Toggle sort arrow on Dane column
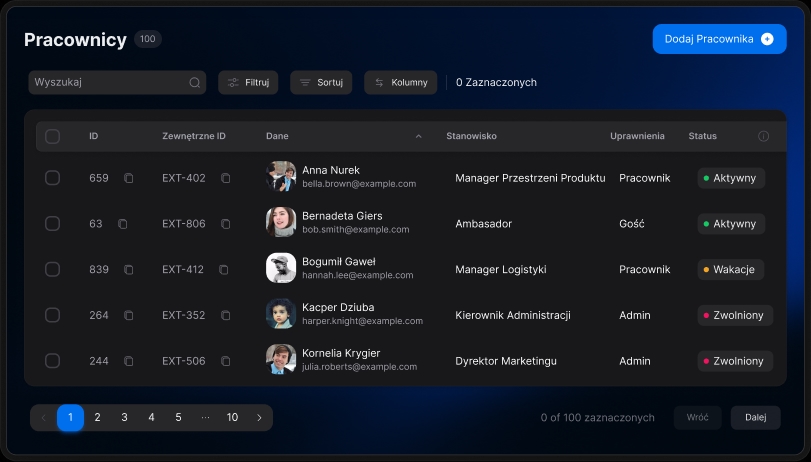This screenshot has width=811, height=462. pyautogui.click(x=418, y=137)
